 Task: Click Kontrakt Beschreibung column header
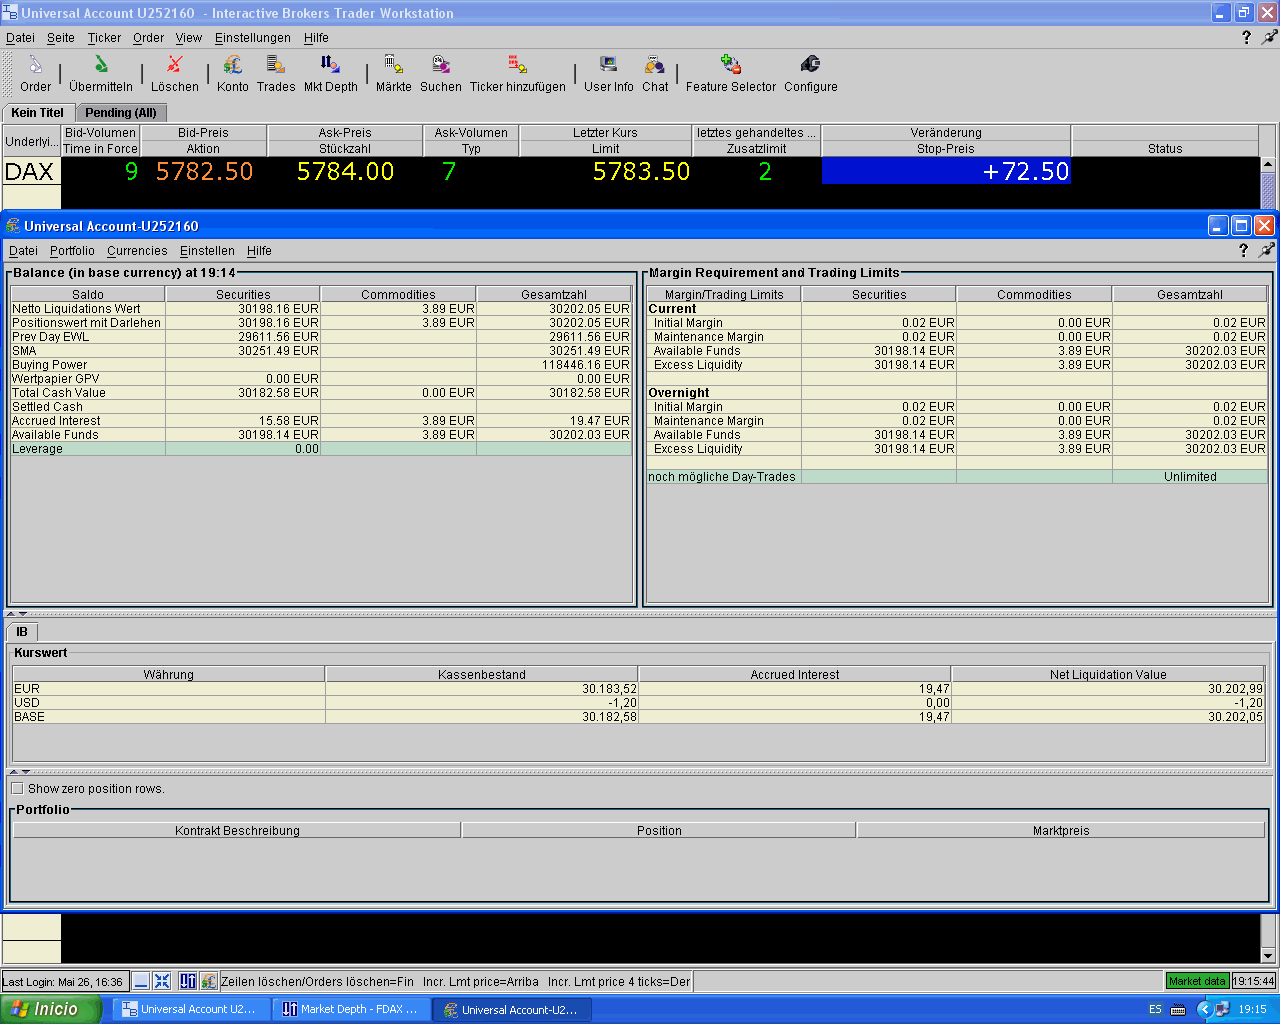[x=237, y=830]
